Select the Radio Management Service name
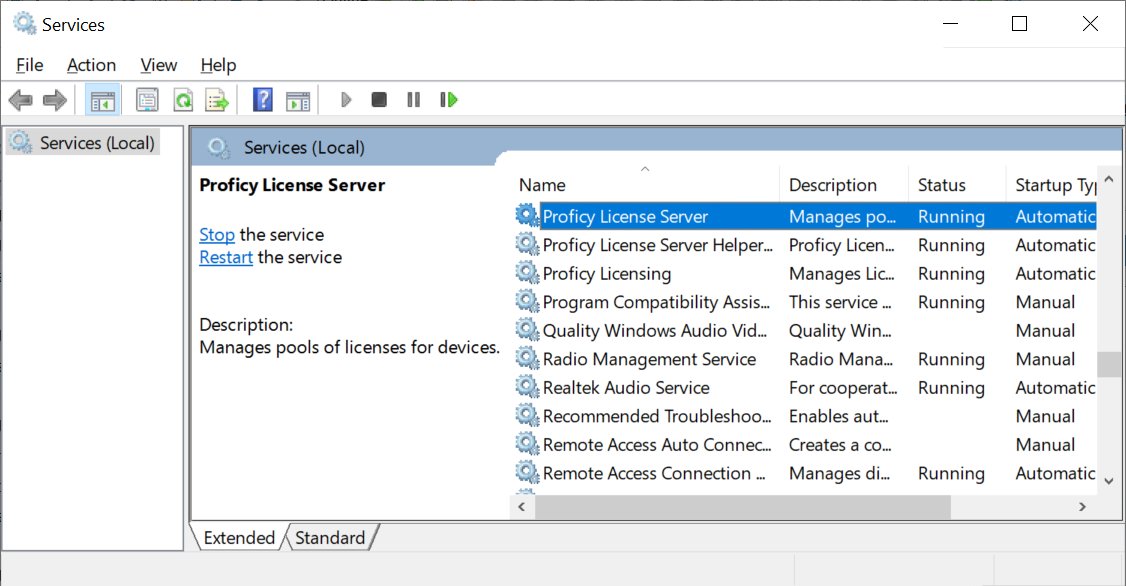The height and width of the screenshot is (586, 1126). coord(649,359)
